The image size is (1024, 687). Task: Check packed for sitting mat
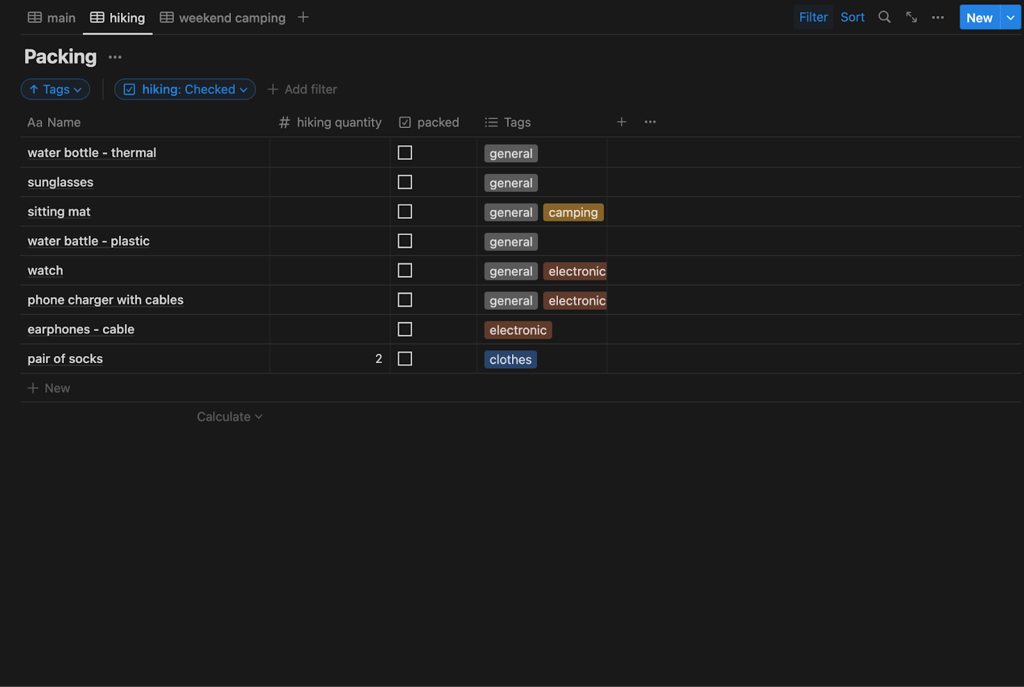[405, 212]
